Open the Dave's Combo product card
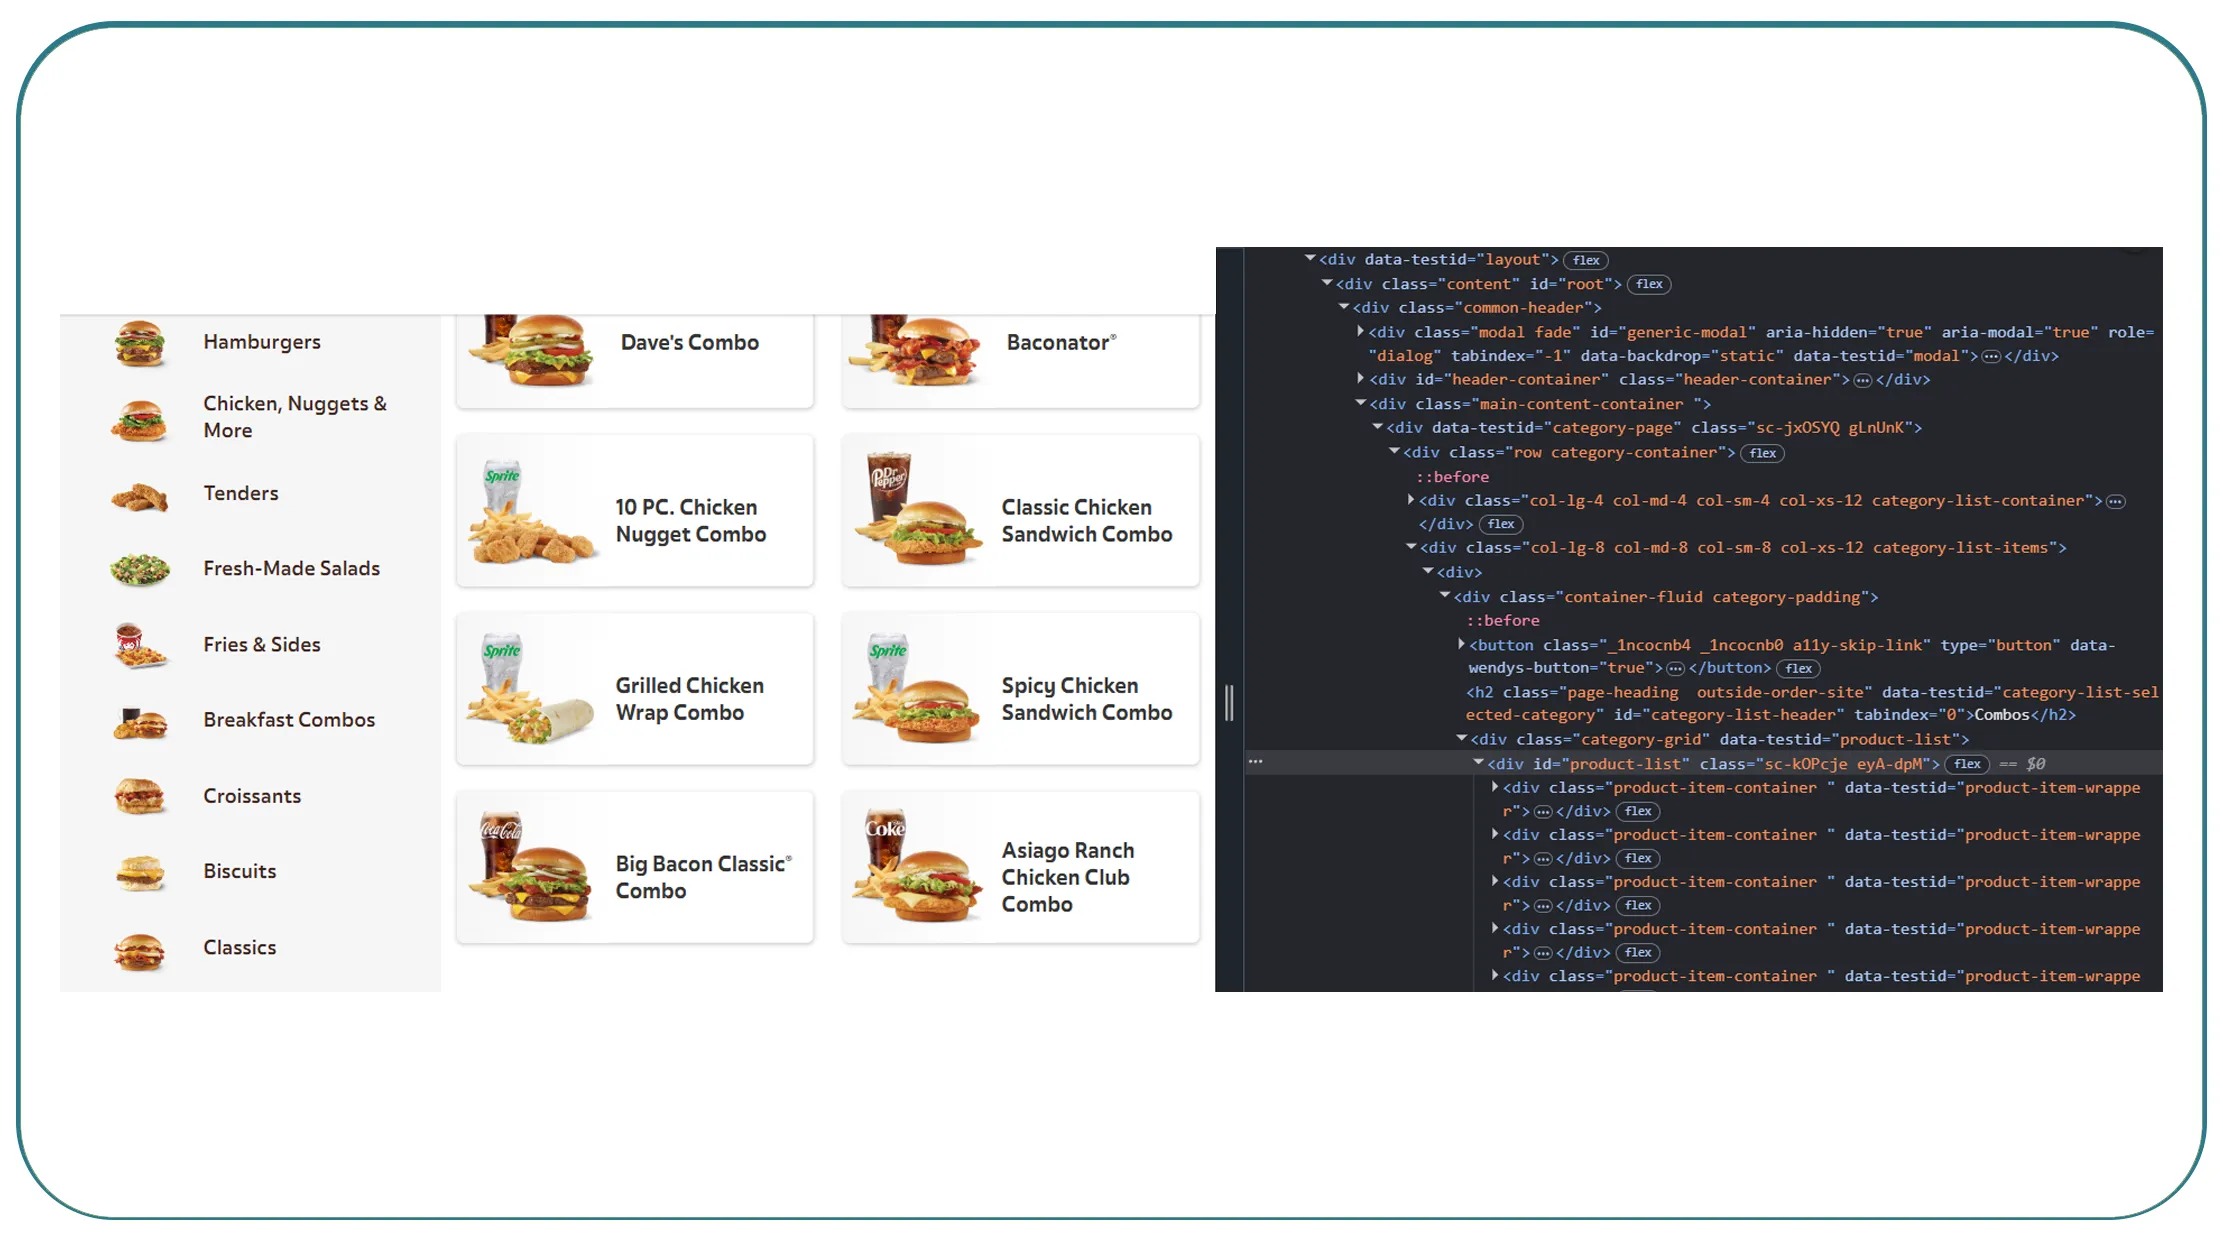 635,358
